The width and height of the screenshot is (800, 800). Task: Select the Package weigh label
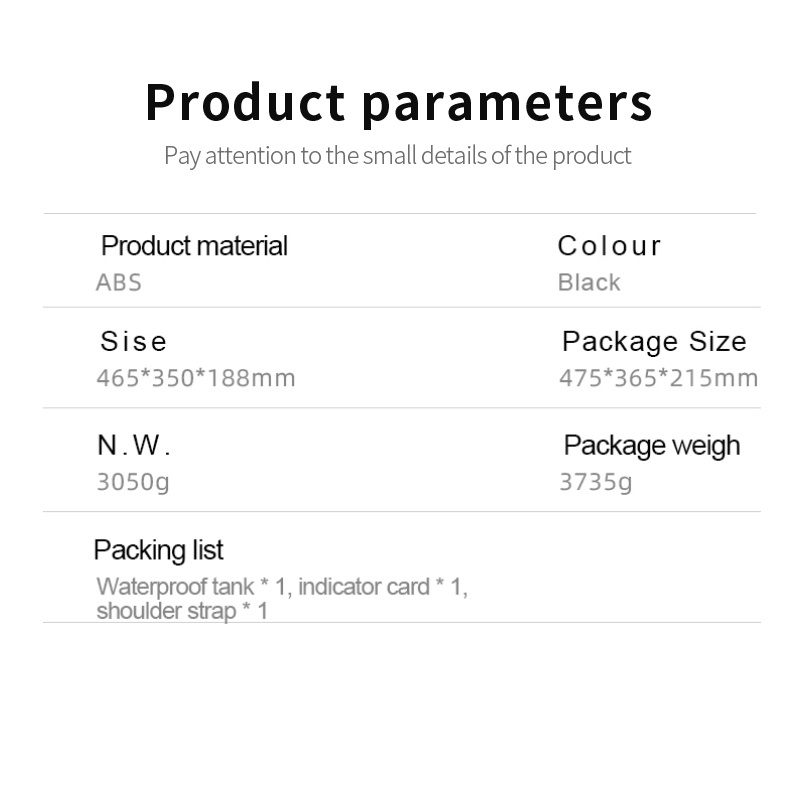pyautogui.click(x=652, y=446)
